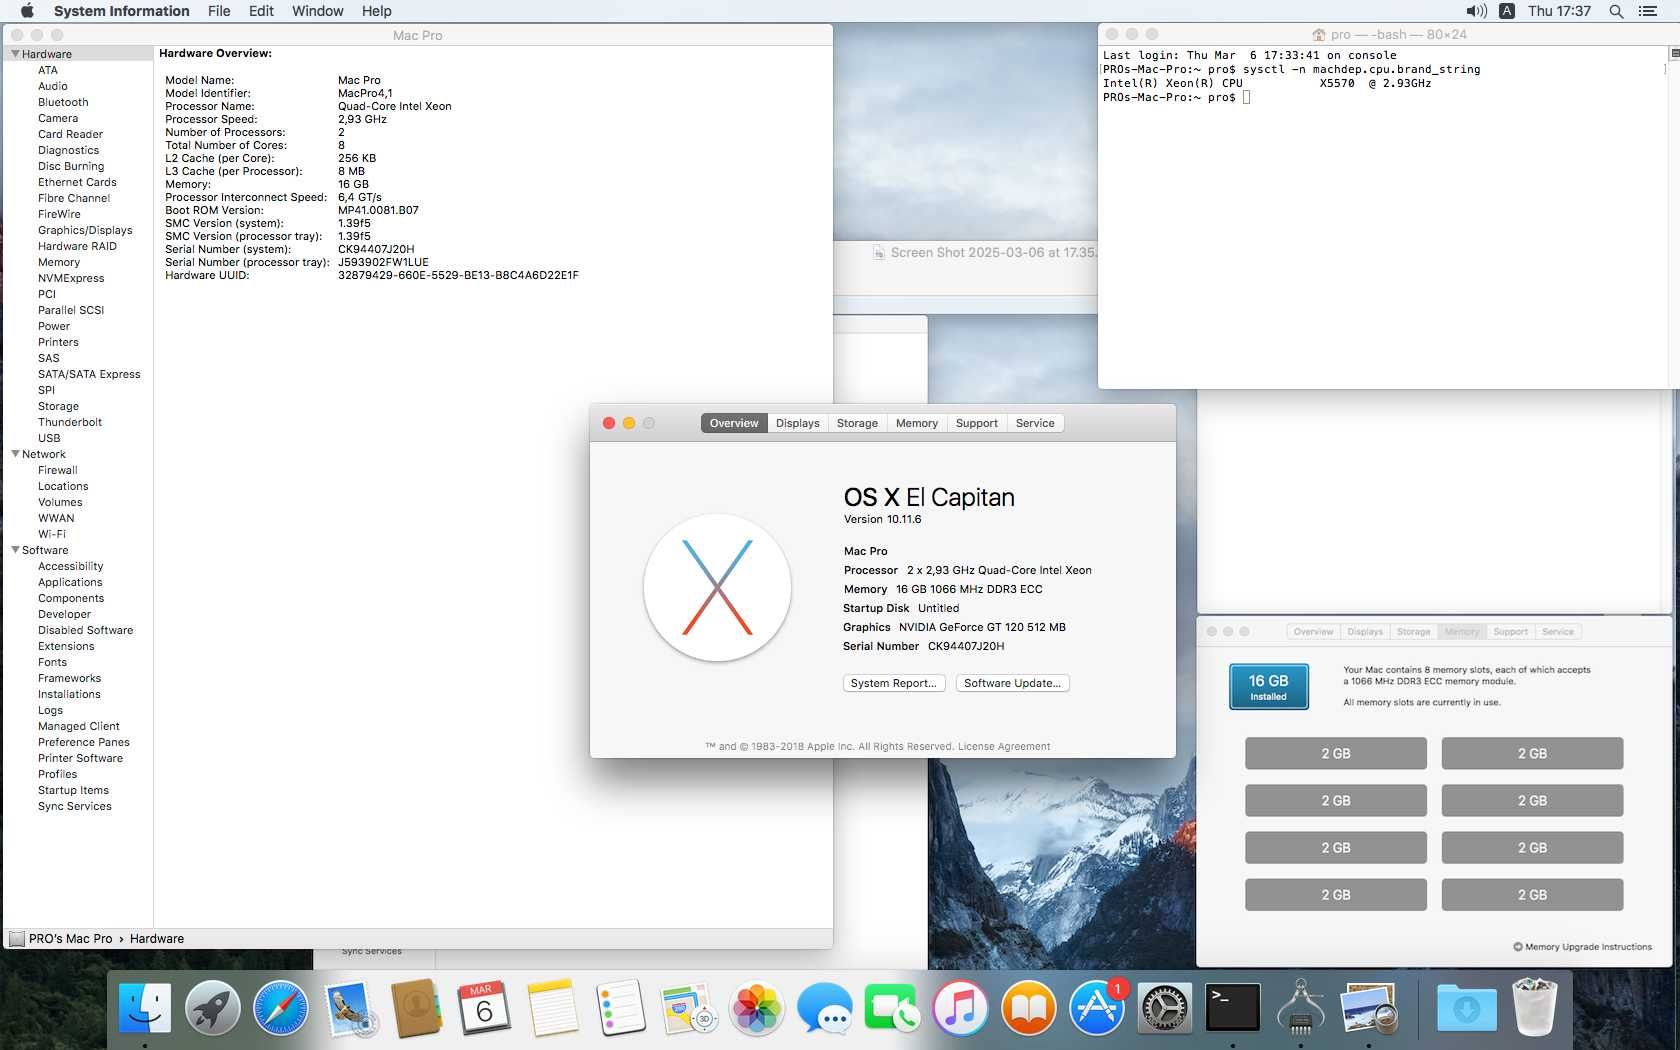
Task: Click the Software Update... button
Action: (x=1012, y=683)
